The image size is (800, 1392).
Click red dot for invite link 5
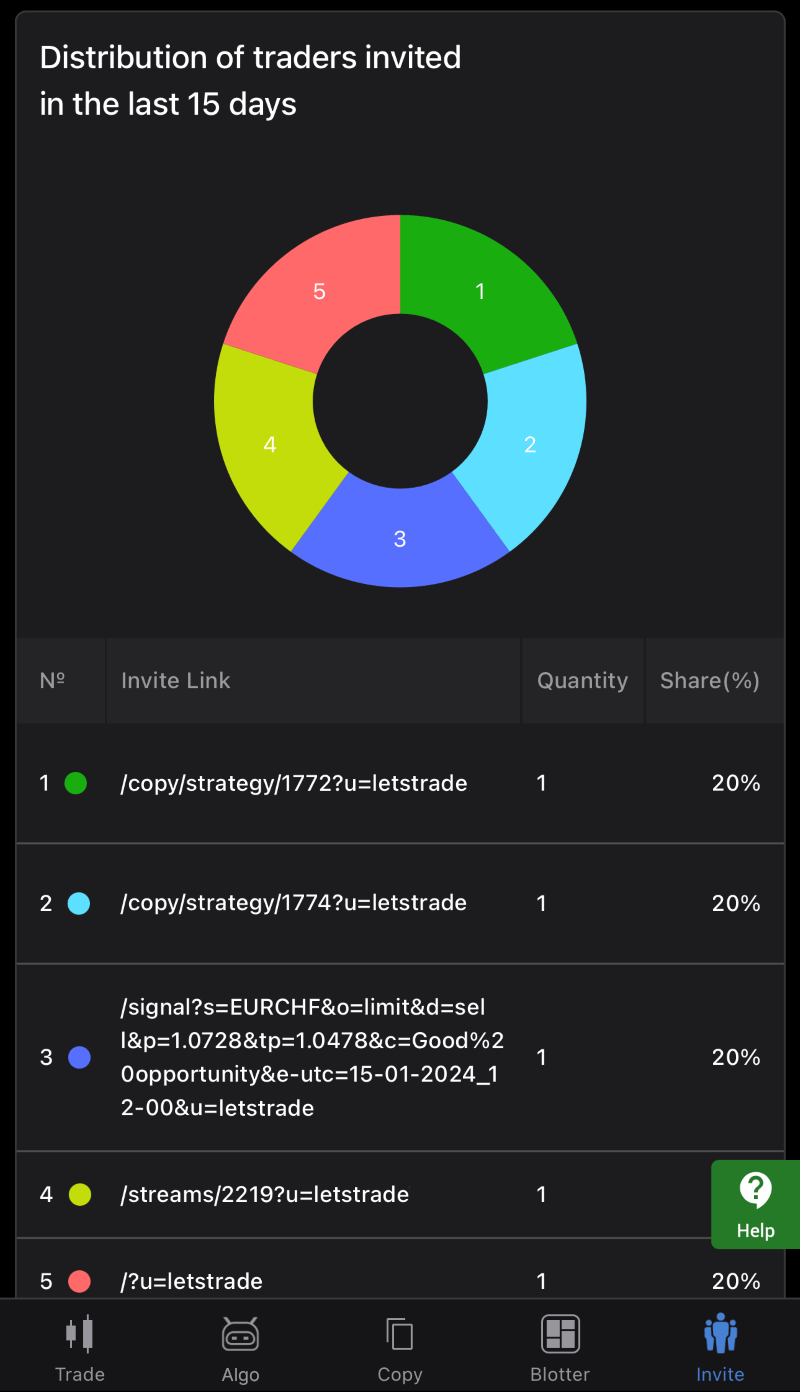tap(79, 1281)
